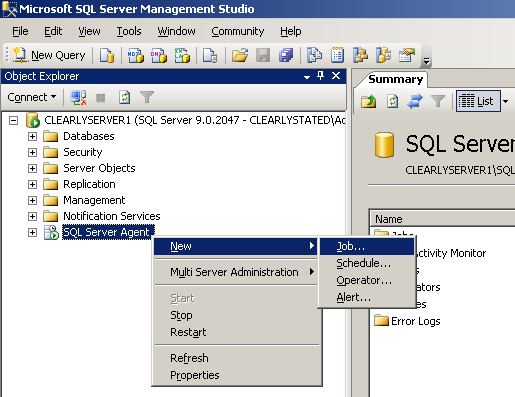Select the Server Objects tree item
Image resolution: width=515 pixels, height=397 pixels.
pyautogui.click(x=99, y=168)
